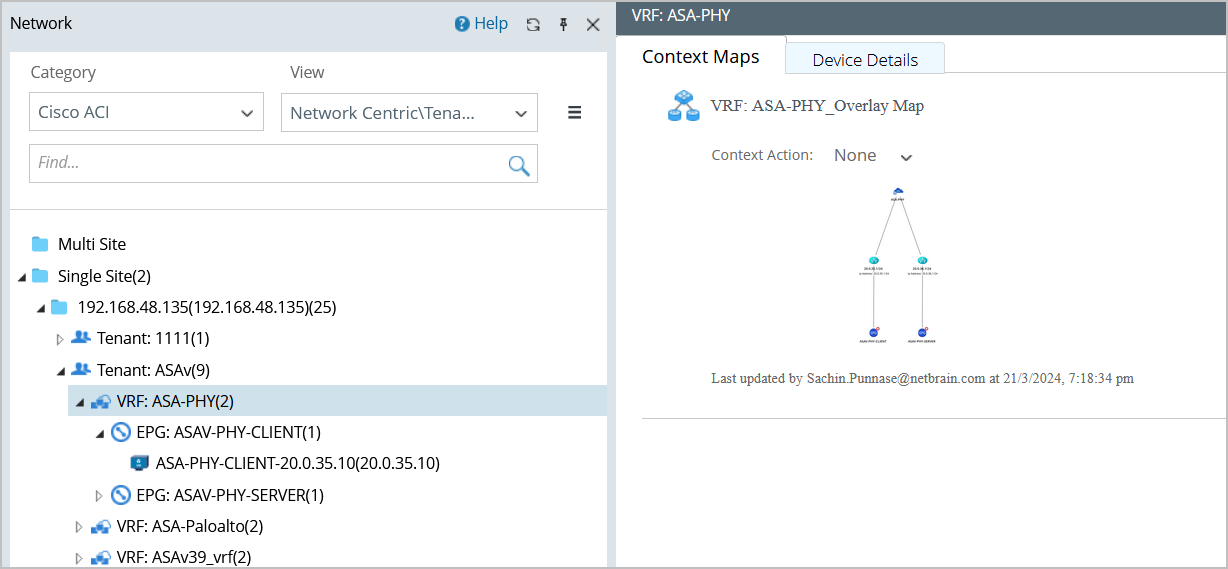Open the View dropdown
This screenshot has width=1228, height=569.
coord(409,113)
